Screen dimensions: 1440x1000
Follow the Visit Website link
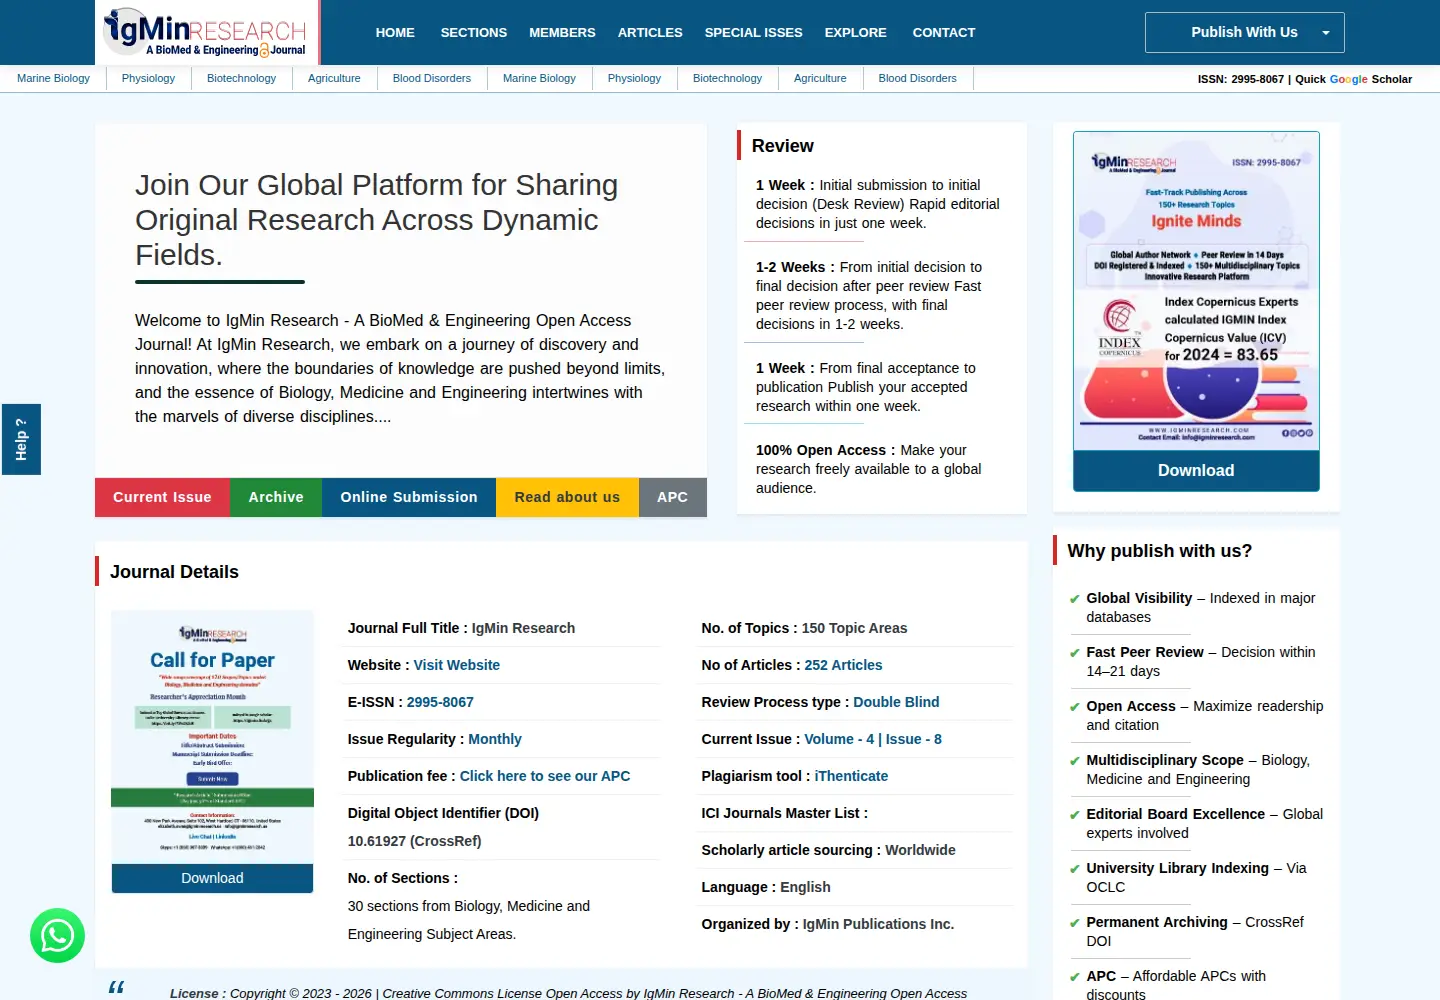(x=456, y=665)
